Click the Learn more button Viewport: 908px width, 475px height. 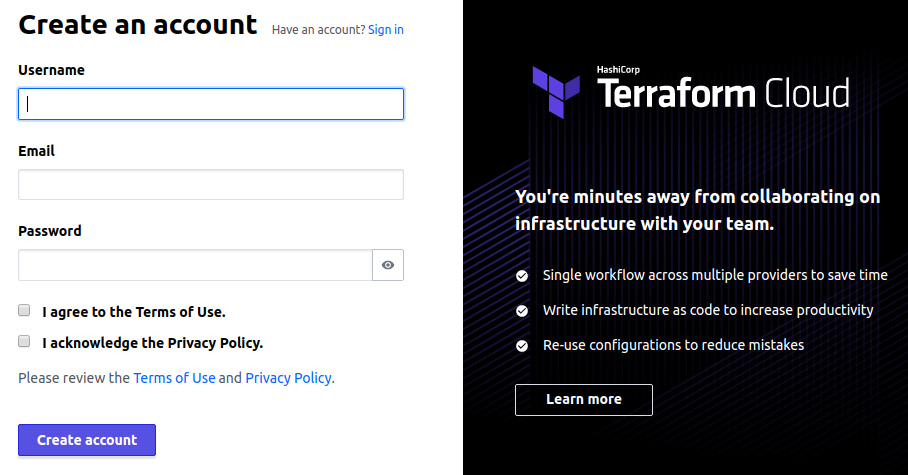point(584,400)
